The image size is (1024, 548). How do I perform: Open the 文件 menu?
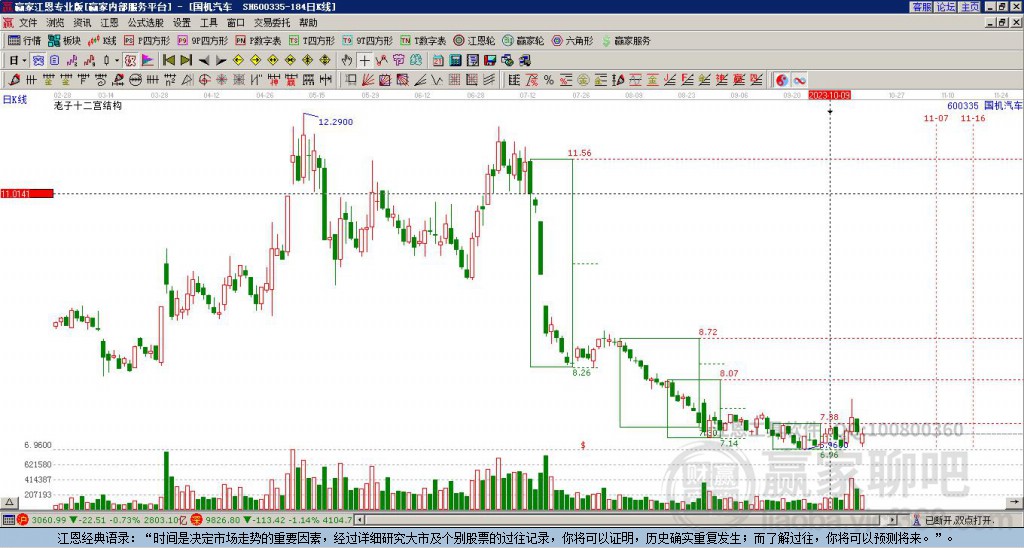29,23
